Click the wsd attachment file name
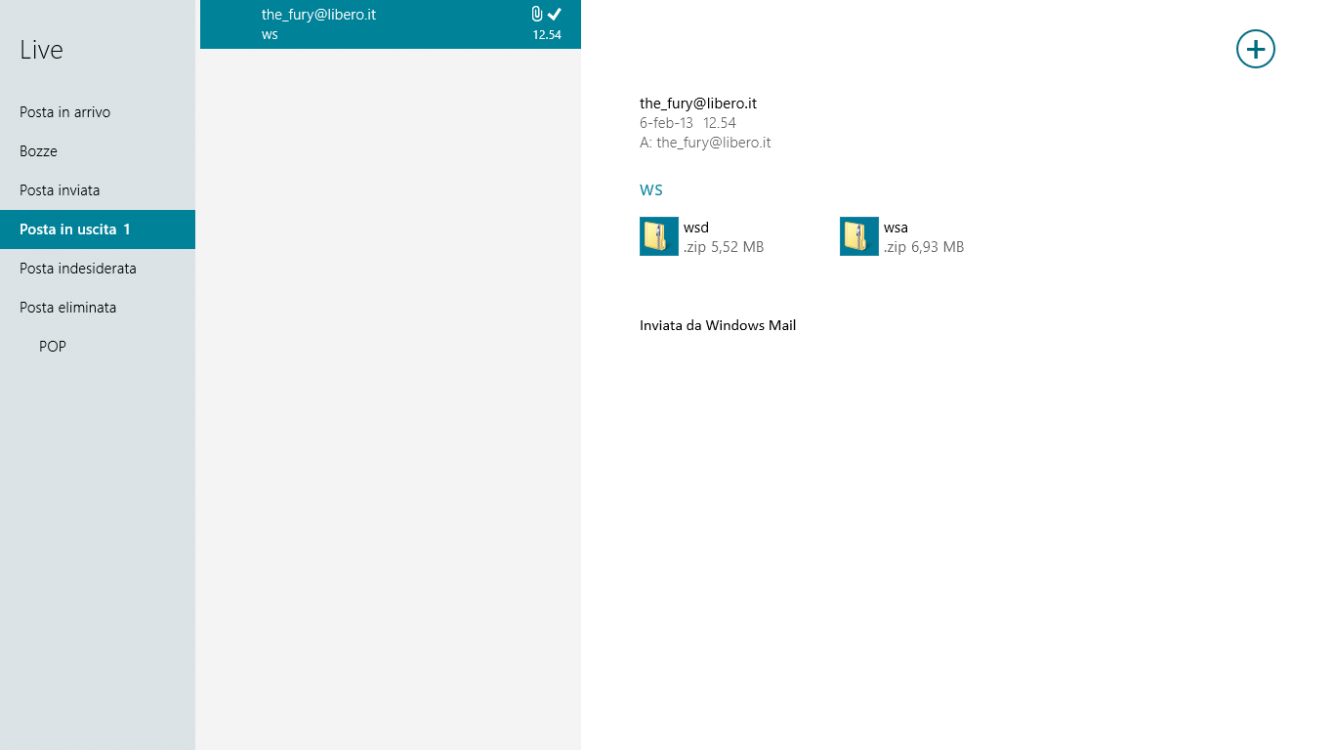1334x750 pixels. coord(696,227)
